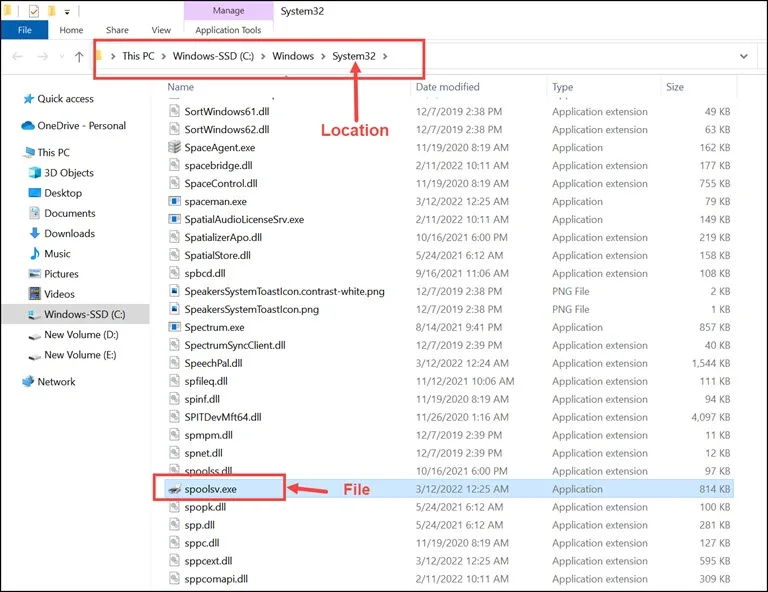
Task: Select the file sppcomapi.dll
Action: pos(216,579)
